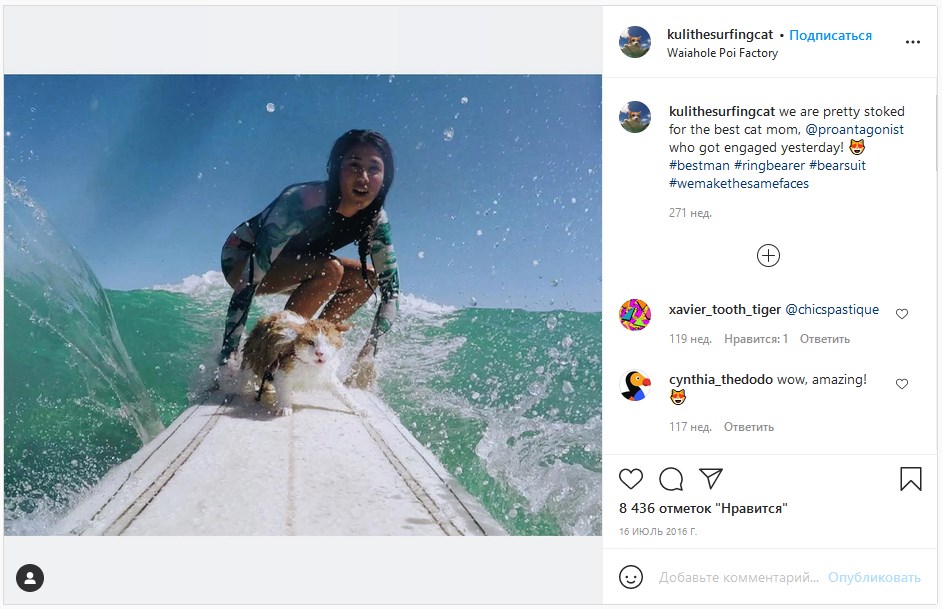The height and width of the screenshot is (609, 942).
Task: Click kulithesurfingcat avatar in post header
Action: pos(635,42)
